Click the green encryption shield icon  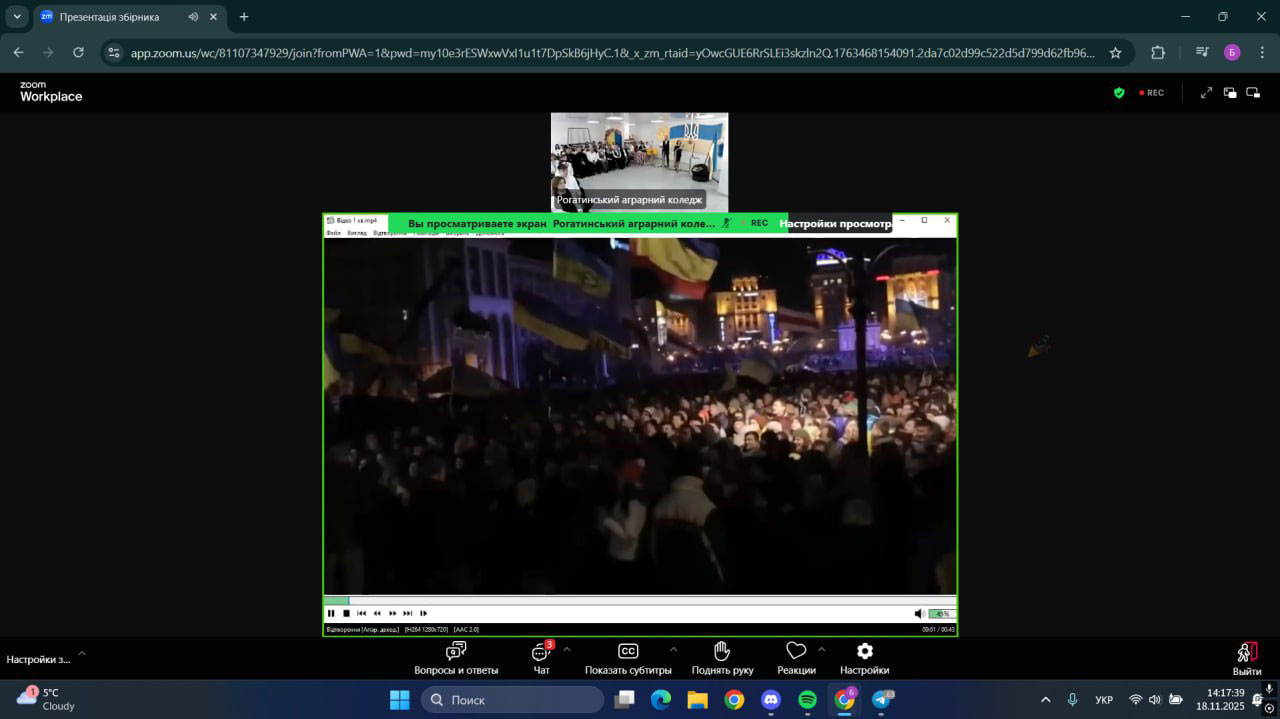coord(1119,93)
